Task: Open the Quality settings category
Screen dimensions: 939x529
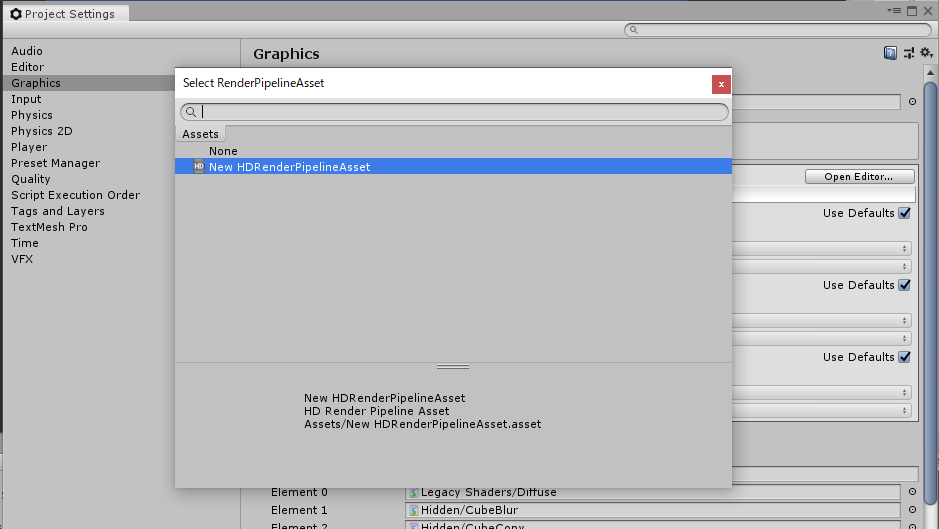Action: (31, 179)
